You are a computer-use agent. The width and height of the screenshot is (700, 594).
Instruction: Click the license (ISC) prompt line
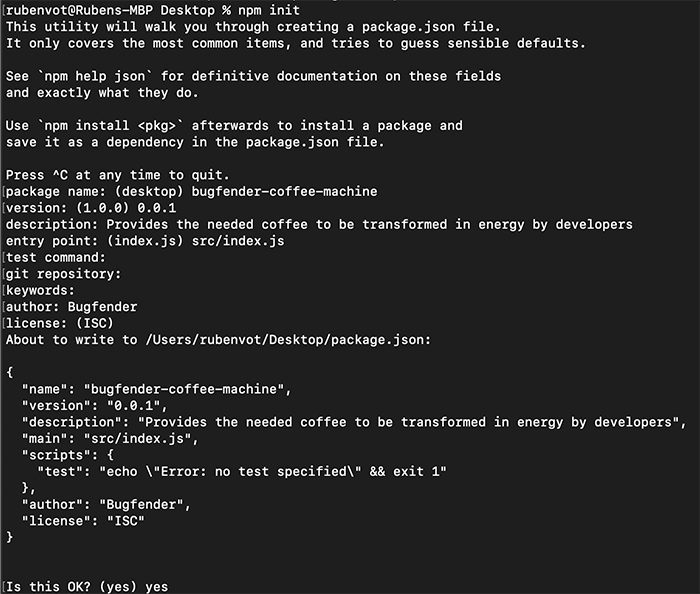coord(60,323)
